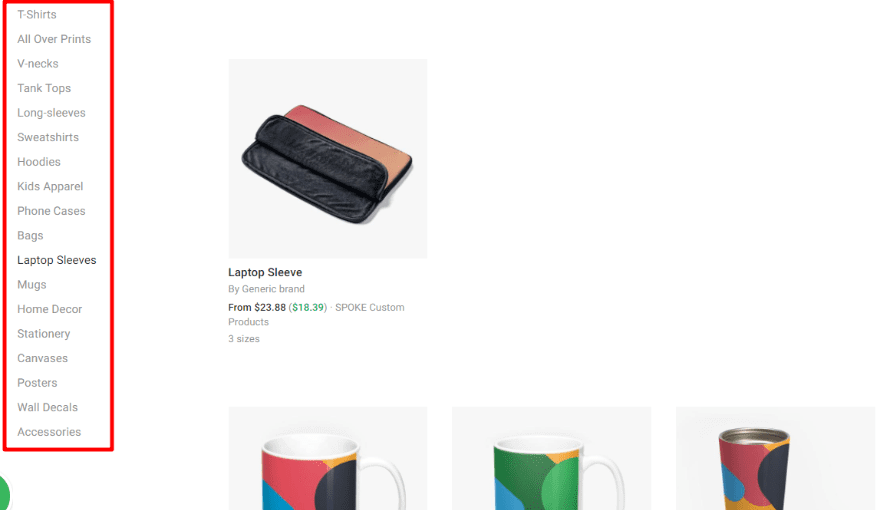Select Long-sleeves in sidebar
Image resolution: width=880 pixels, height=510 pixels.
(51, 113)
